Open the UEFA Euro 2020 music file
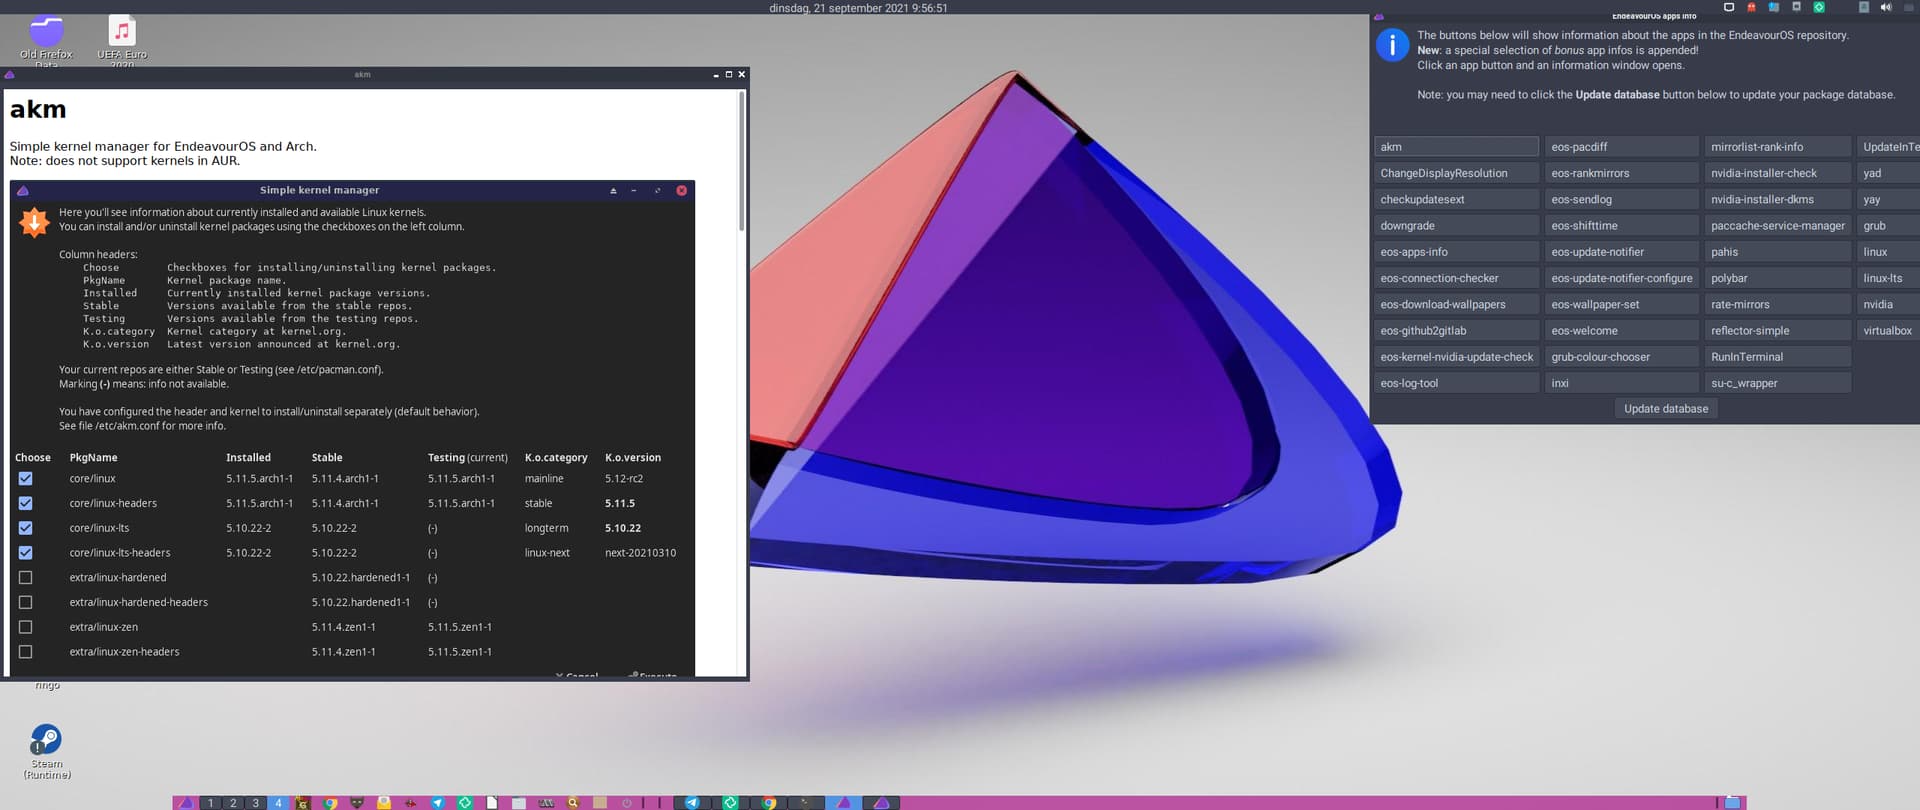 click(122, 40)
